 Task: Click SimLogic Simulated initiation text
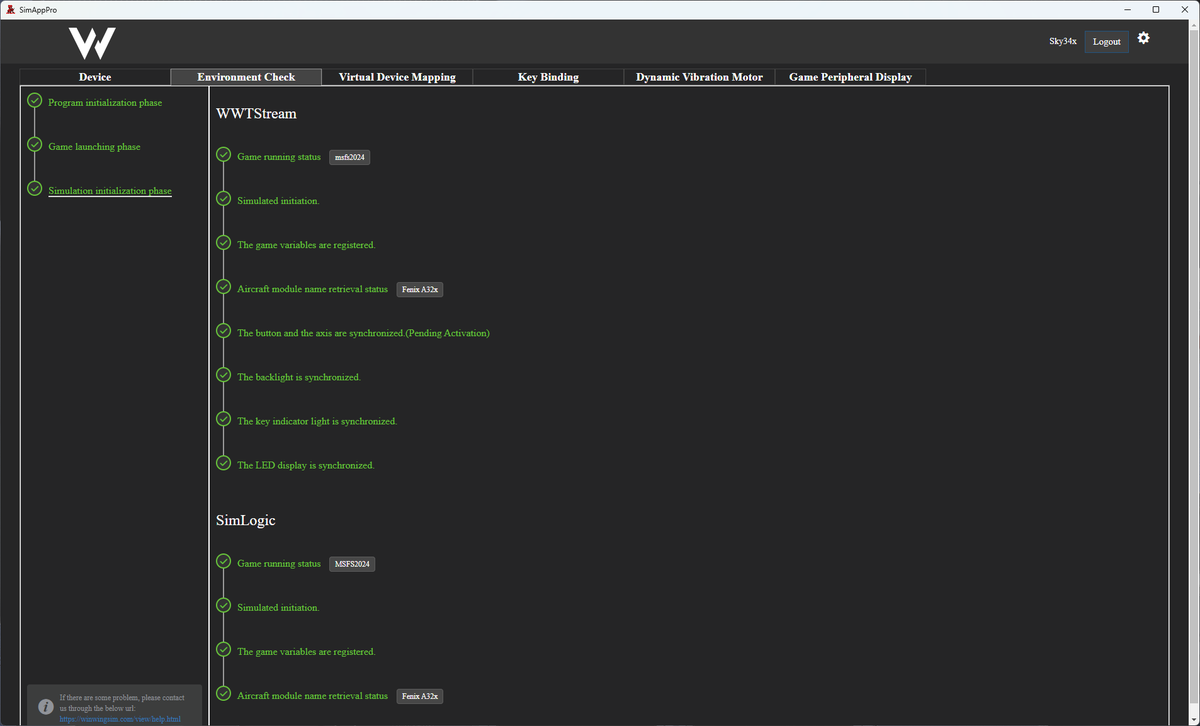[278, 608]
